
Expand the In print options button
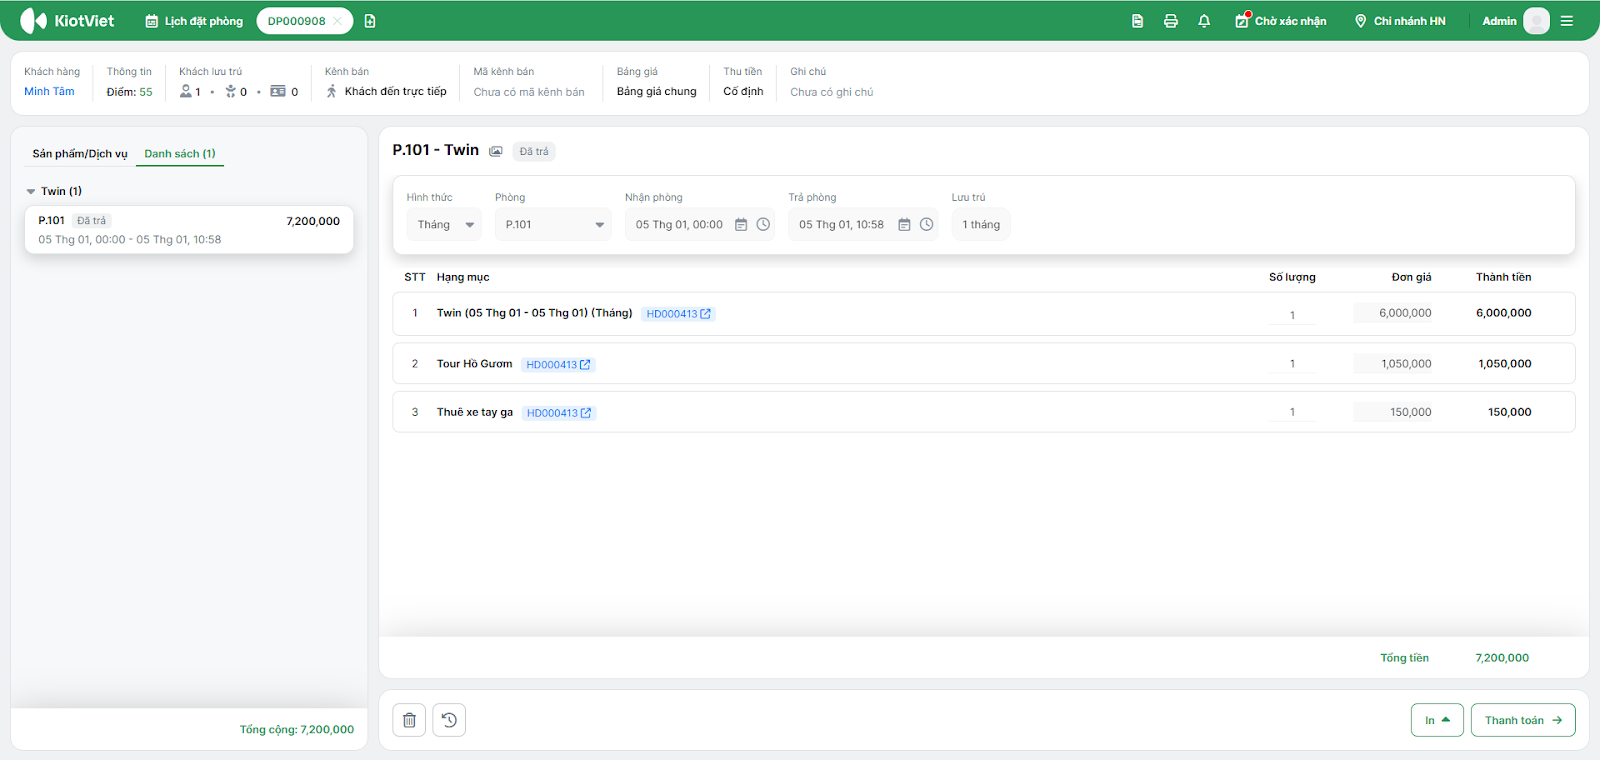point(1437,720)
